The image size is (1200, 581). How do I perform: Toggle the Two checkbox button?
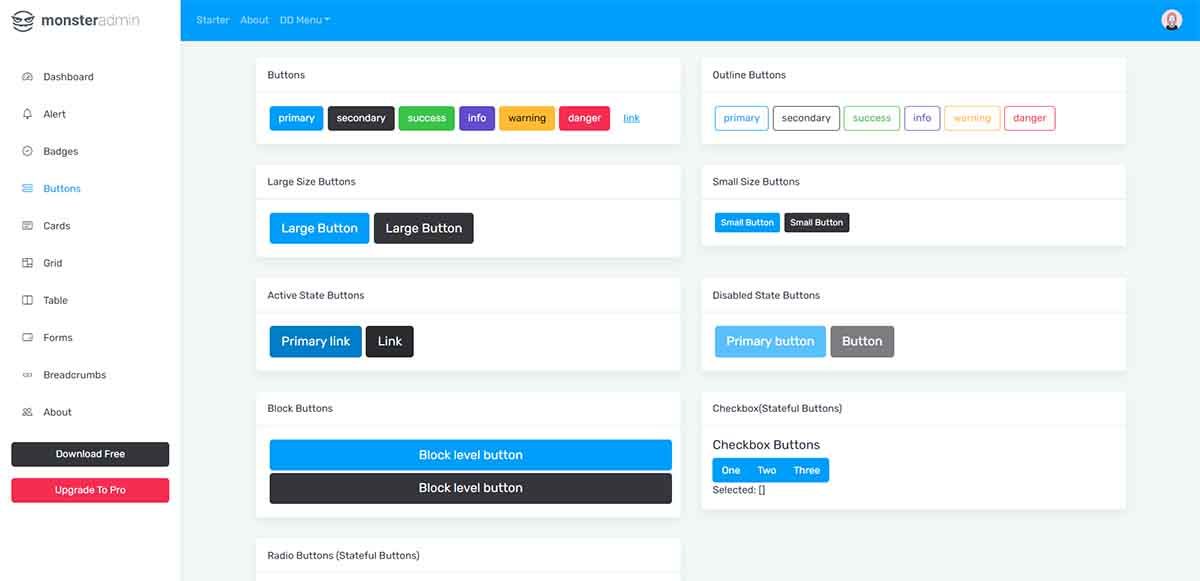(767, 470)
